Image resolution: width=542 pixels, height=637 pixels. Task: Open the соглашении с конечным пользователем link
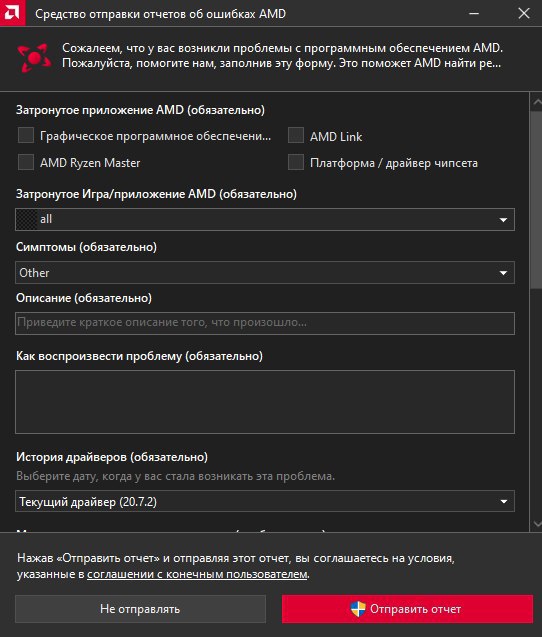pyautogui.click(x=197, y=574)
